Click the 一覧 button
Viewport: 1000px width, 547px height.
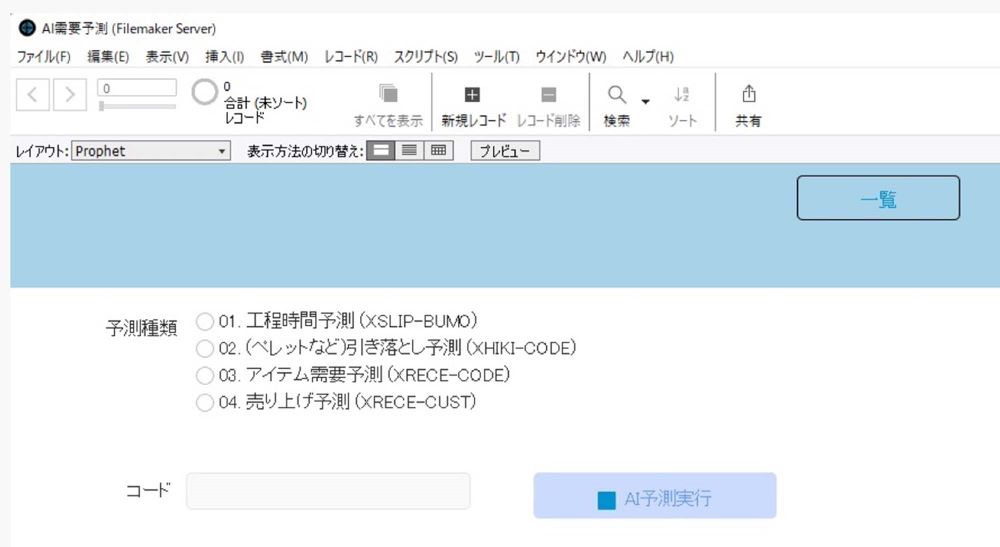878,198
